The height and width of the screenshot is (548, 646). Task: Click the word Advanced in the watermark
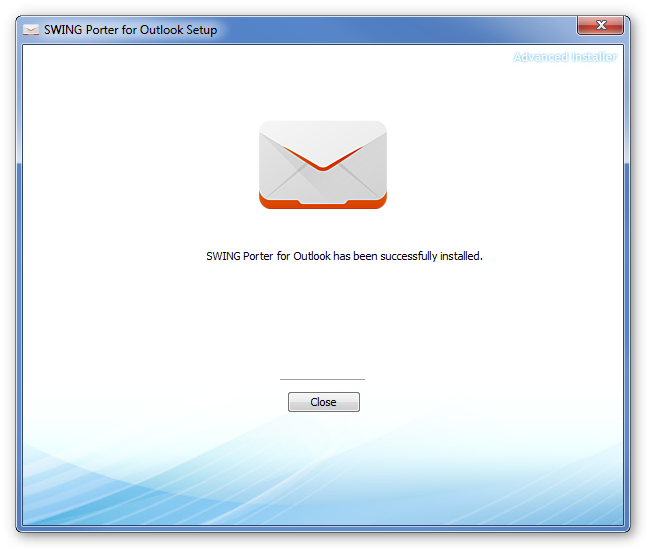click(x=541, y=57)
